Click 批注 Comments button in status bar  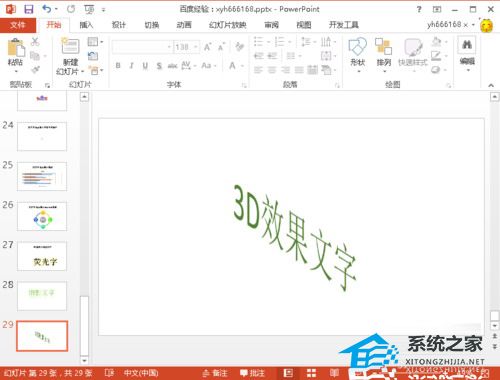click(252, 373)
